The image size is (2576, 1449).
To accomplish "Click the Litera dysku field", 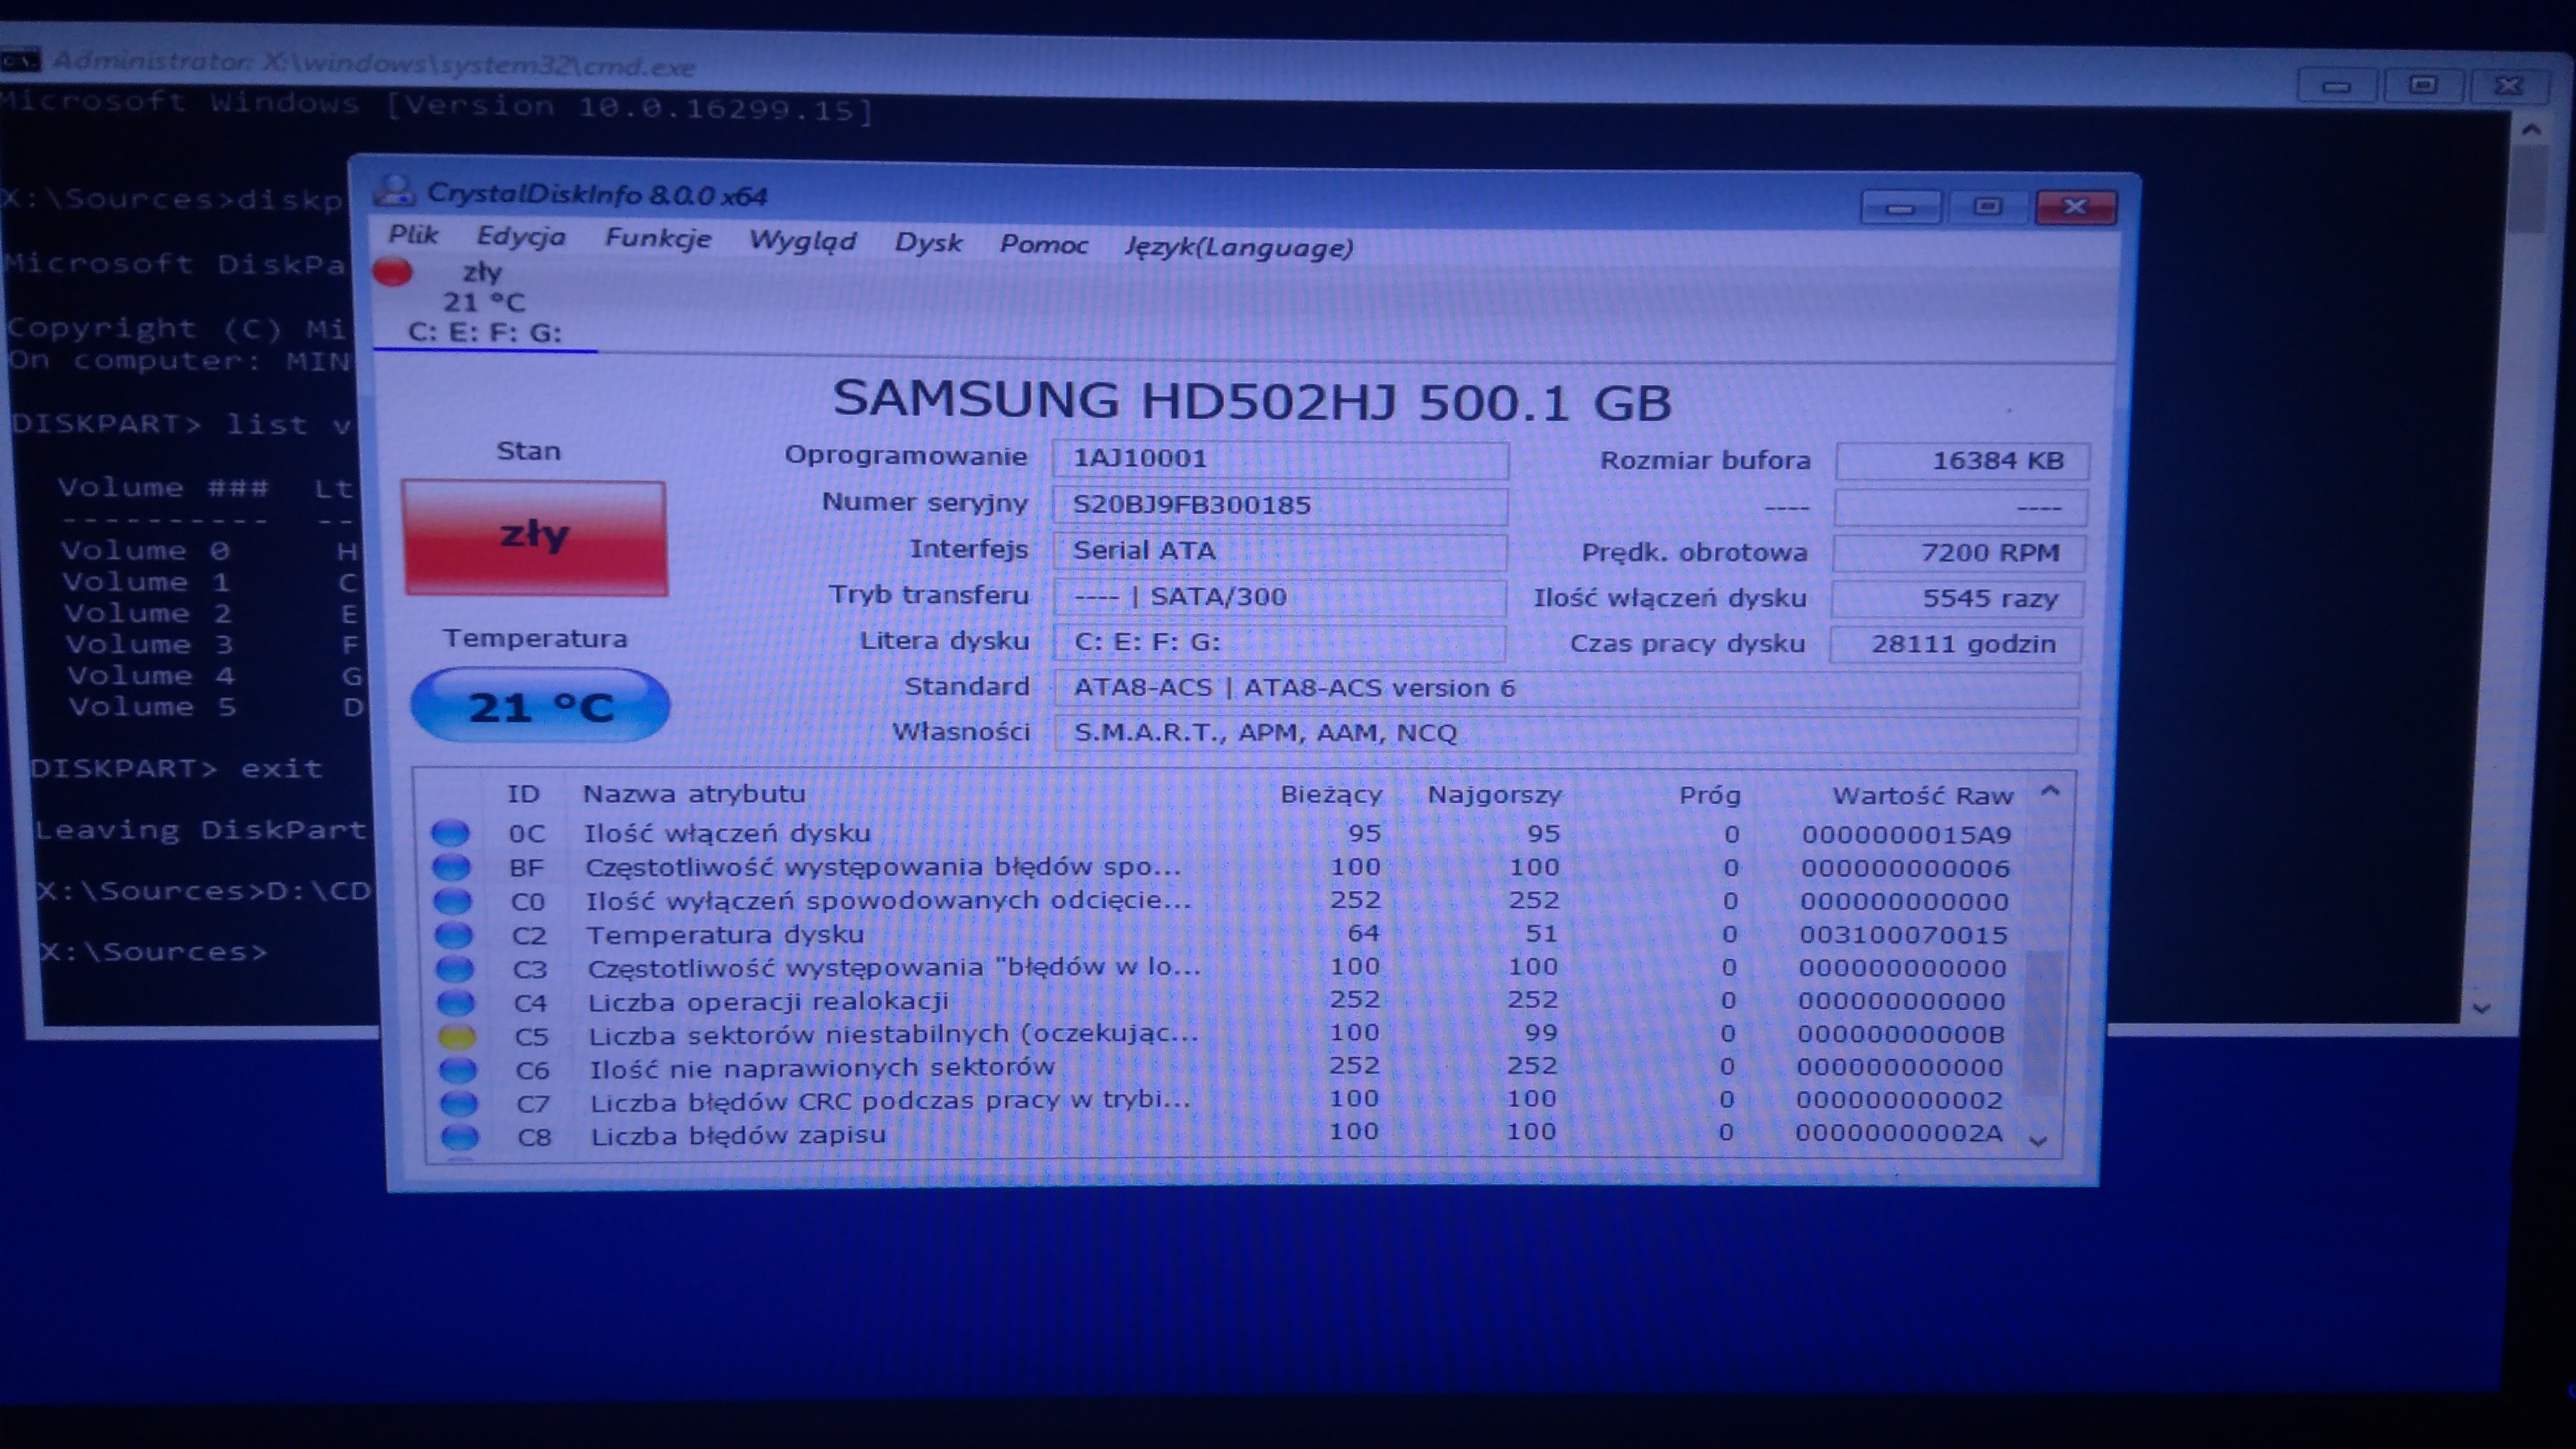I will 1280,642.
